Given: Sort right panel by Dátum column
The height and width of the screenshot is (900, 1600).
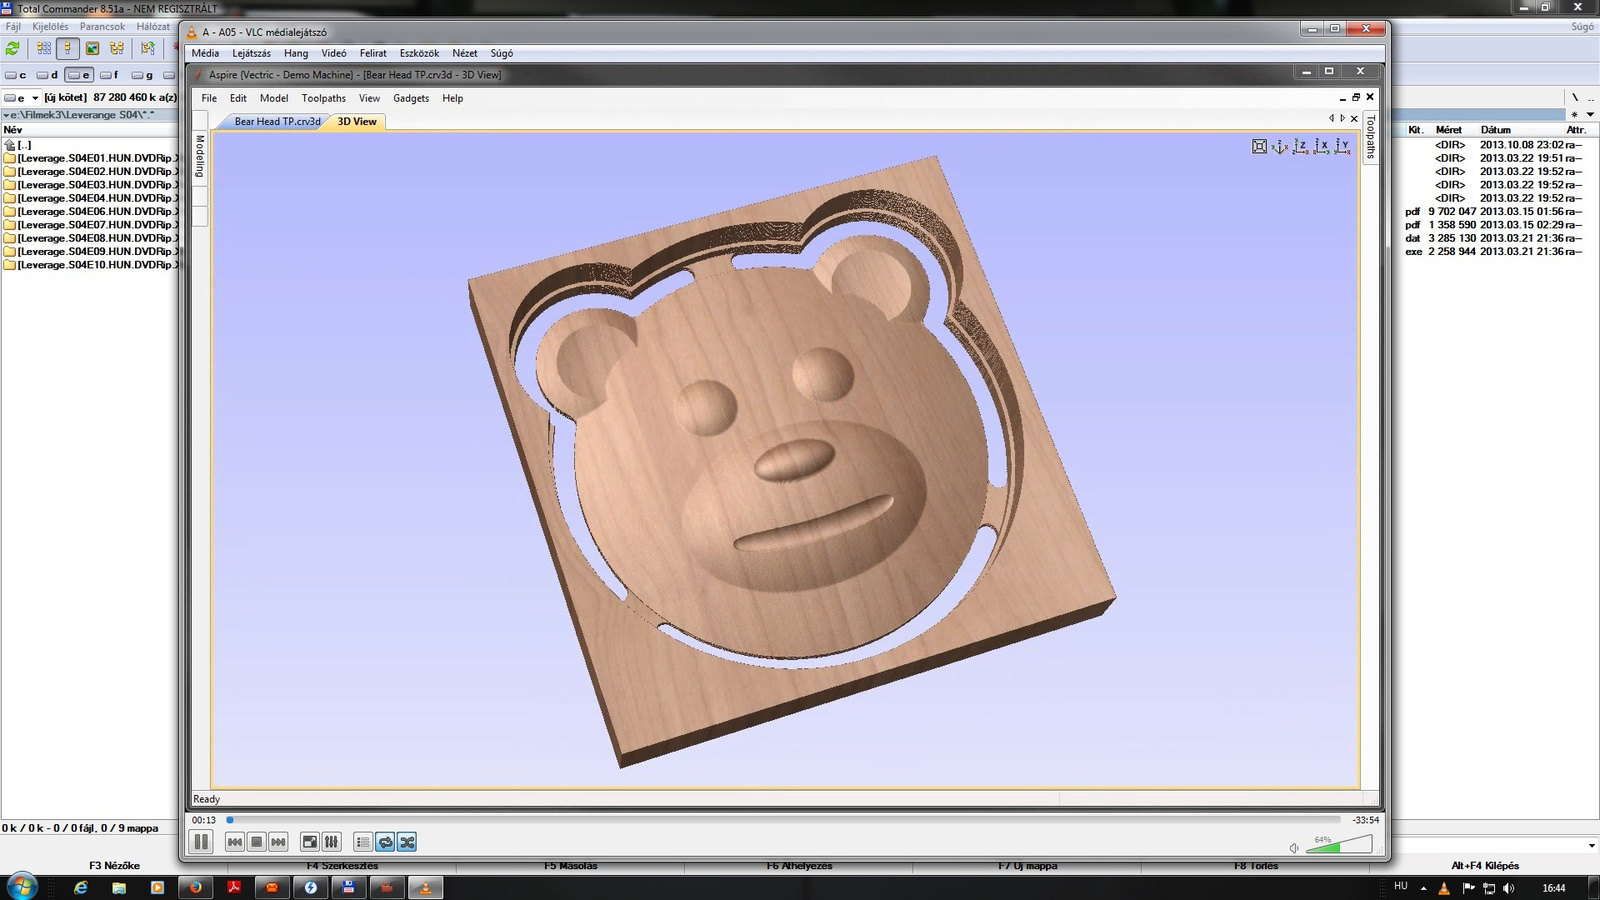Looking at the screenshot, I should 1496,130.
